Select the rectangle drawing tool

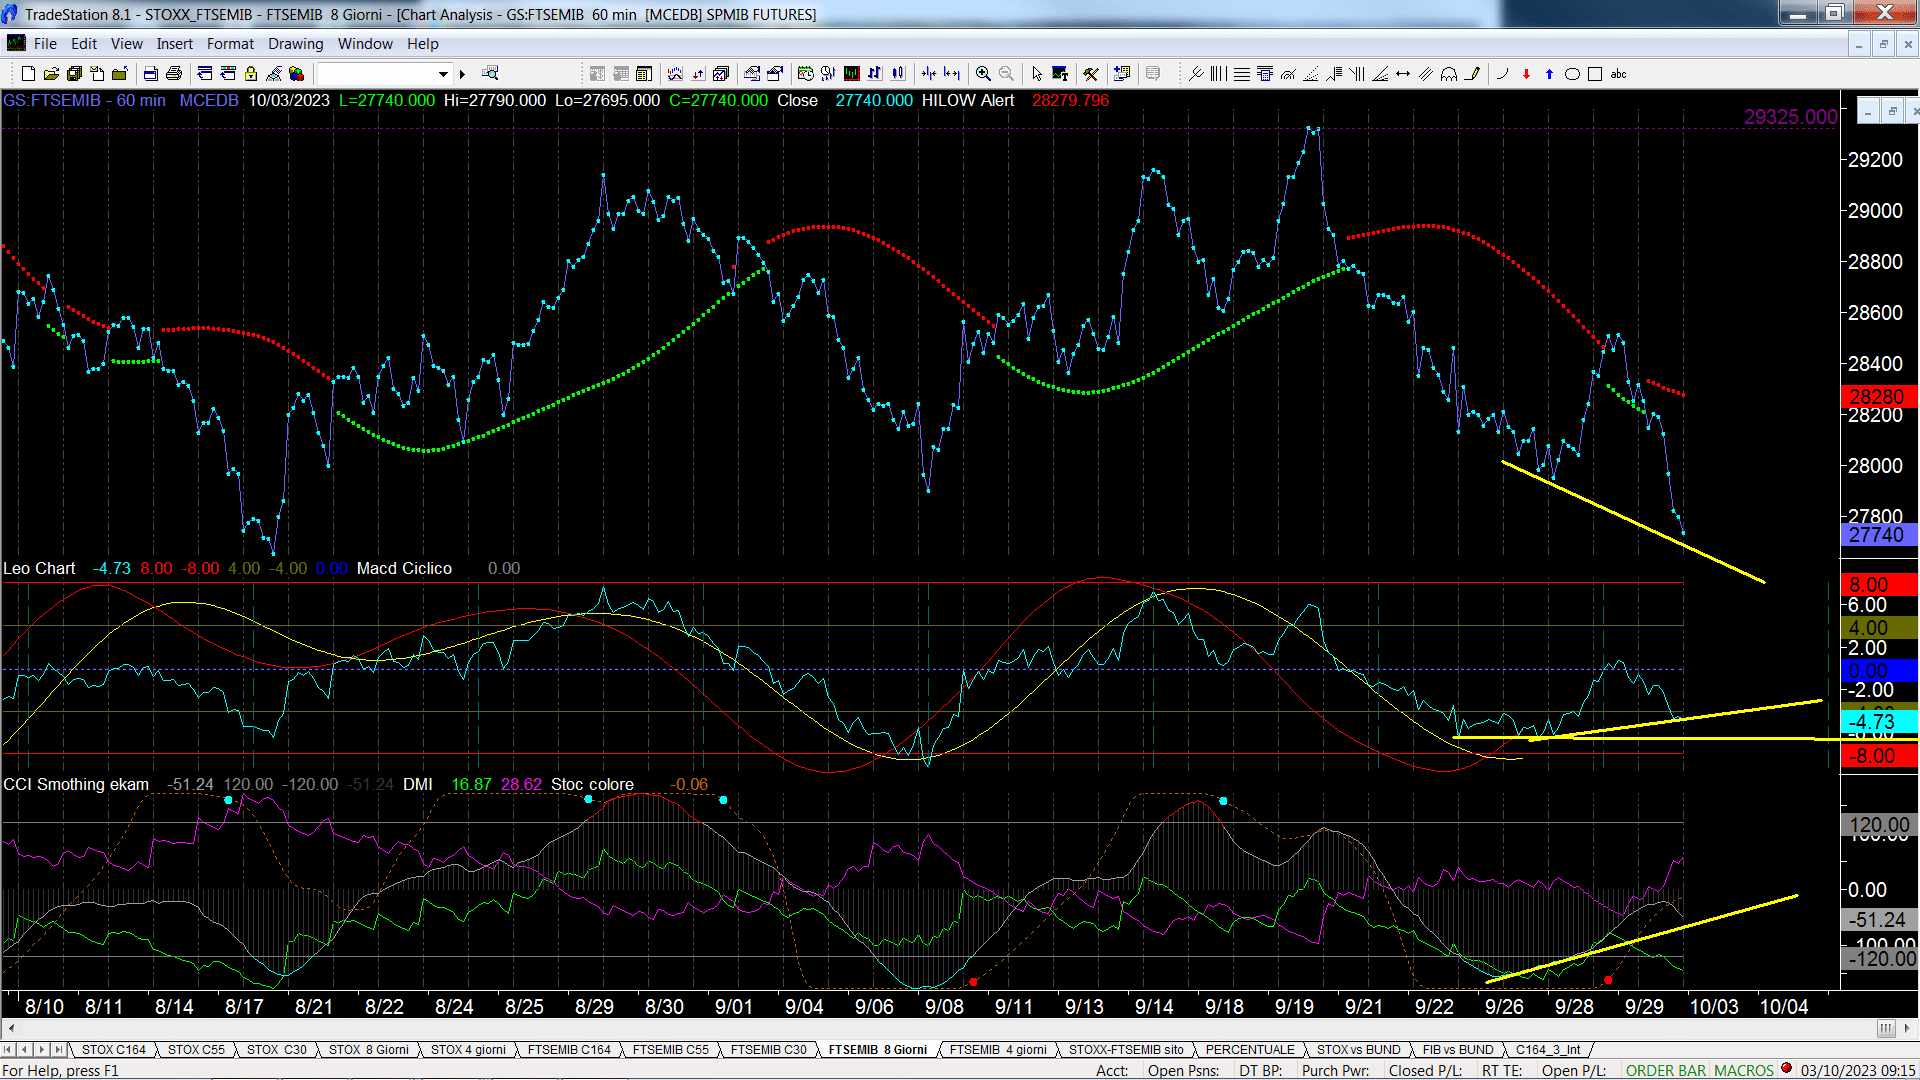coord(1595,73)
